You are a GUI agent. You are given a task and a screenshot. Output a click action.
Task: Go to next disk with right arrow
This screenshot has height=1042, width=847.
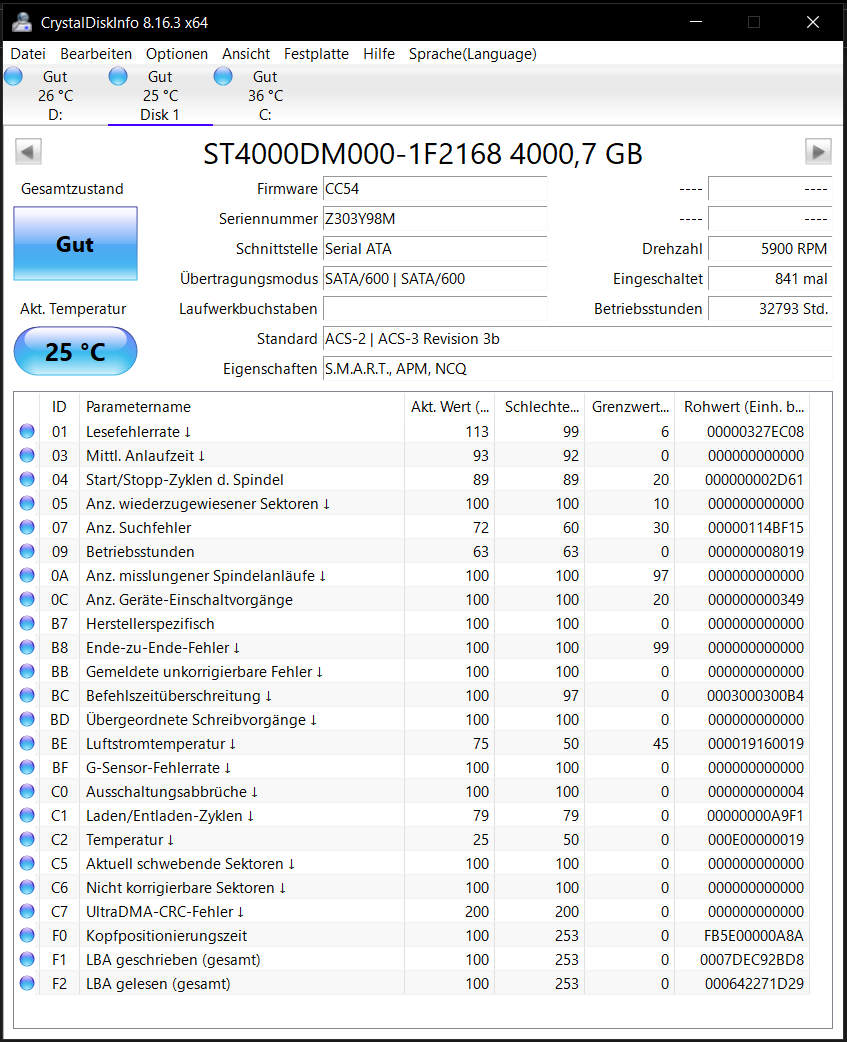pos(818,152)
